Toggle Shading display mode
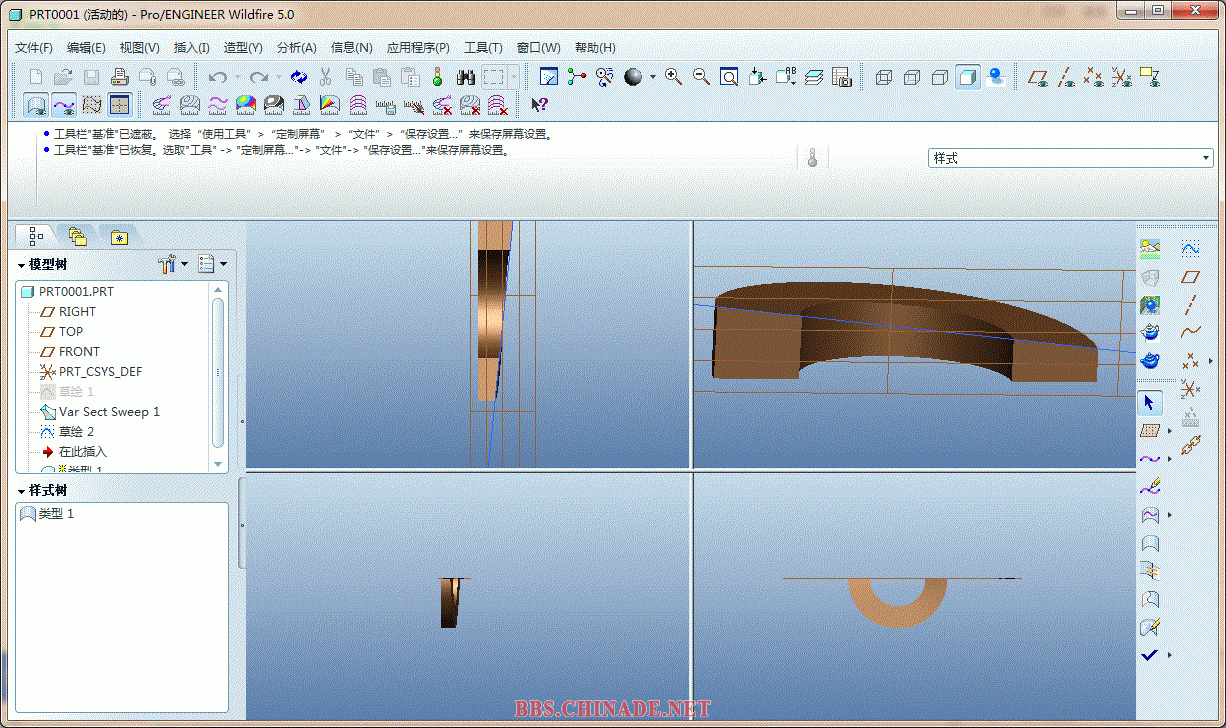The height and width of the screenshot is (728, 1226). point(968,77)
